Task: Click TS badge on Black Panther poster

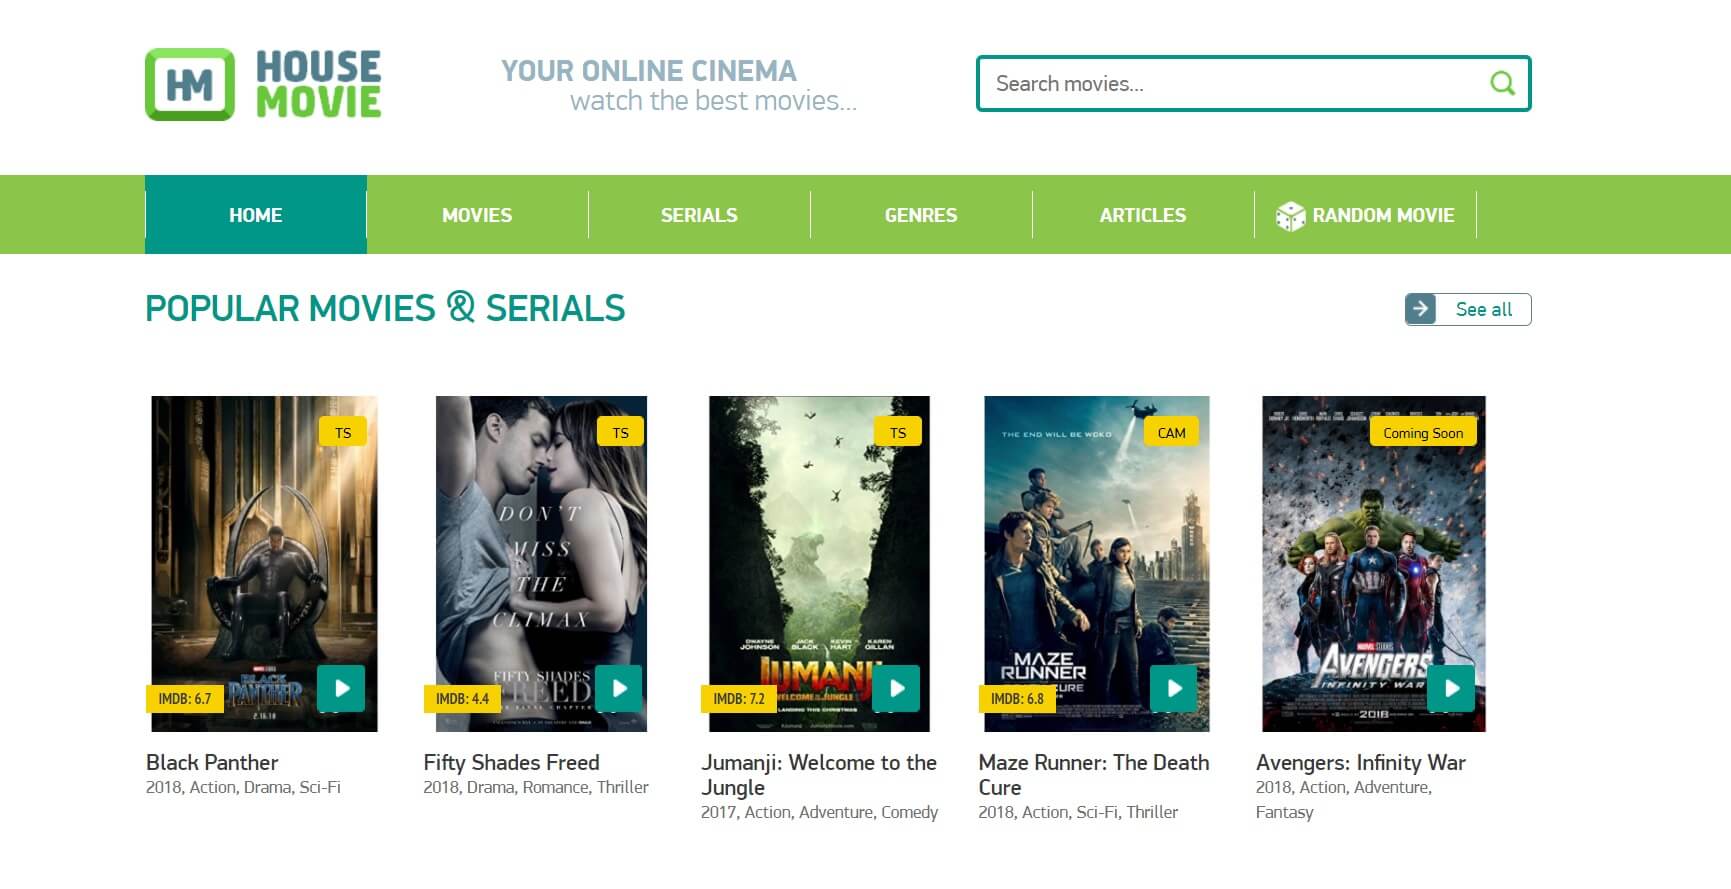Action: point(343,433)
